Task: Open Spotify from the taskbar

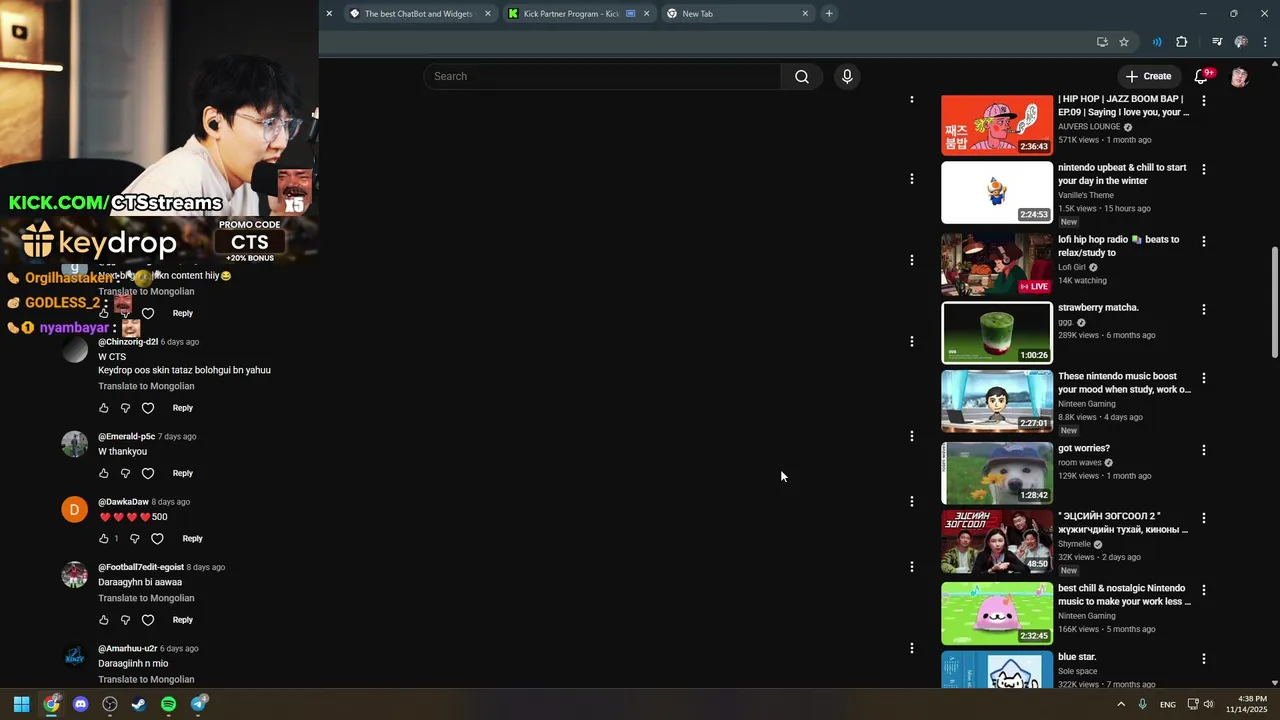Action: 168,704
